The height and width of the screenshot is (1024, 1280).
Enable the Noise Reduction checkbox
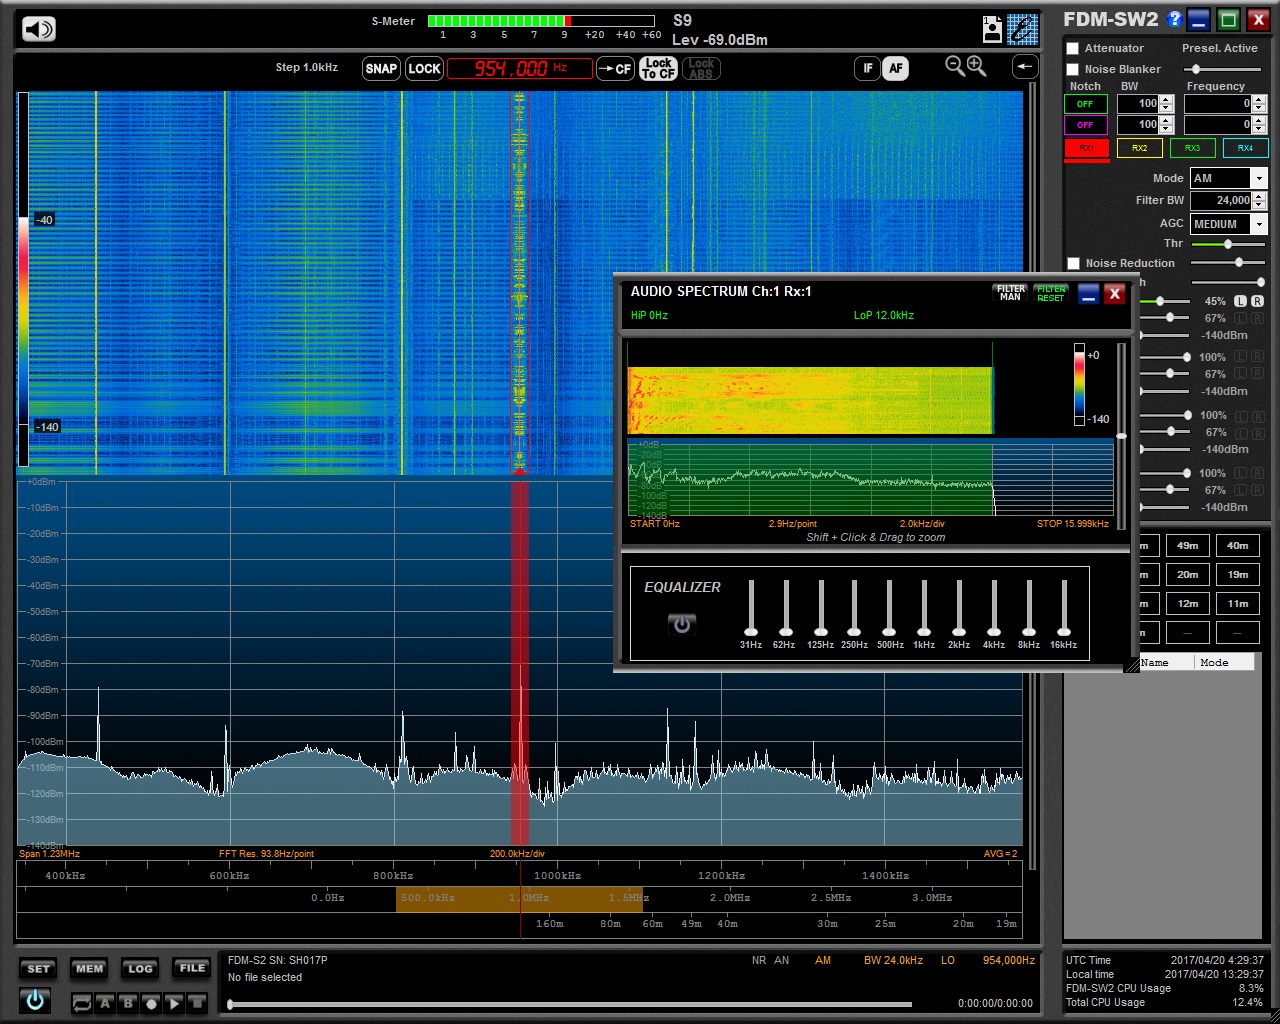(x=1073, y=263)
